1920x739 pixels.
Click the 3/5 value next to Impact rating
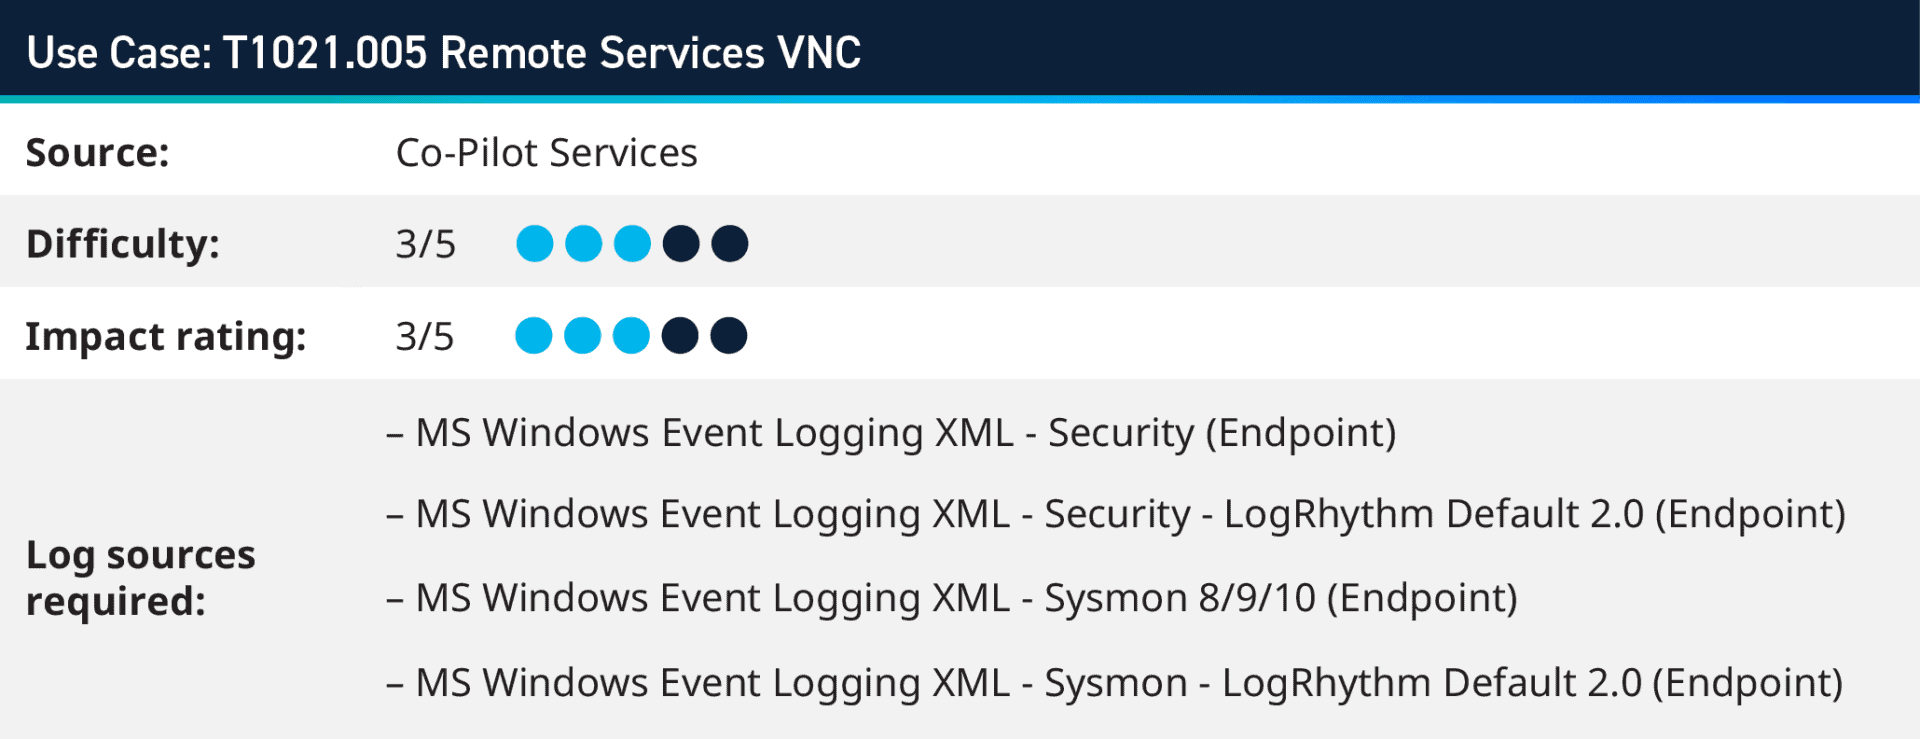coord(425,337)
